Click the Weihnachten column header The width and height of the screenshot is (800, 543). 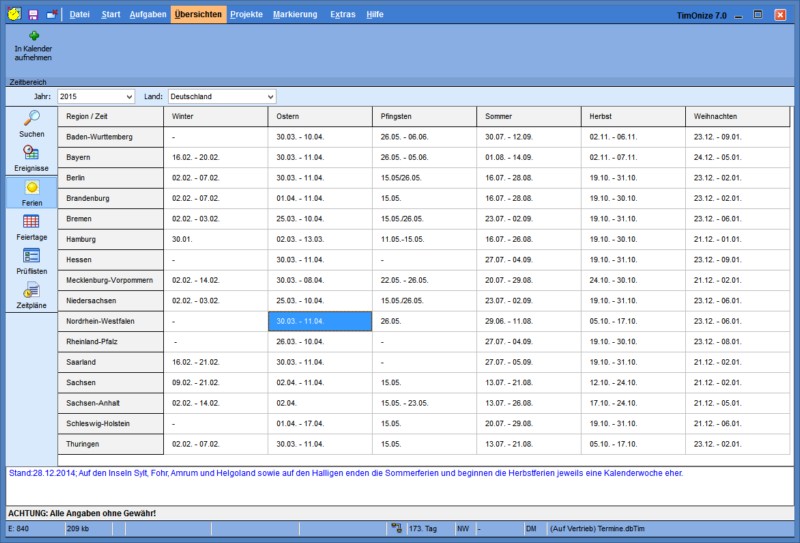click(x=738, y=116)
